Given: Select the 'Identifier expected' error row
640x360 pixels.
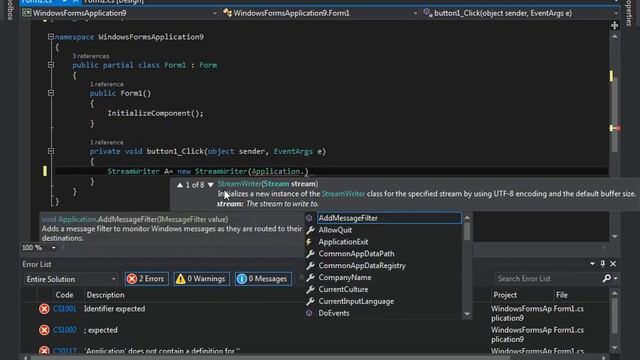Looking at the screenshot, I should [x=114, y=309].
